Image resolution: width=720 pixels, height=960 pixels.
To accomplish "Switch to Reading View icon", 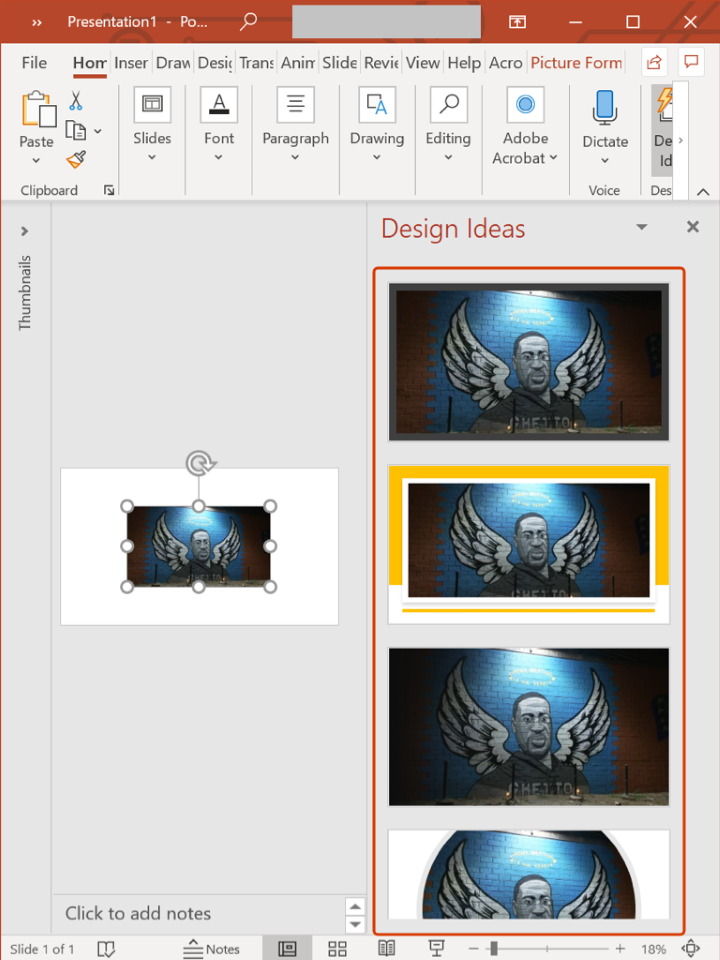I will (386, 949).
